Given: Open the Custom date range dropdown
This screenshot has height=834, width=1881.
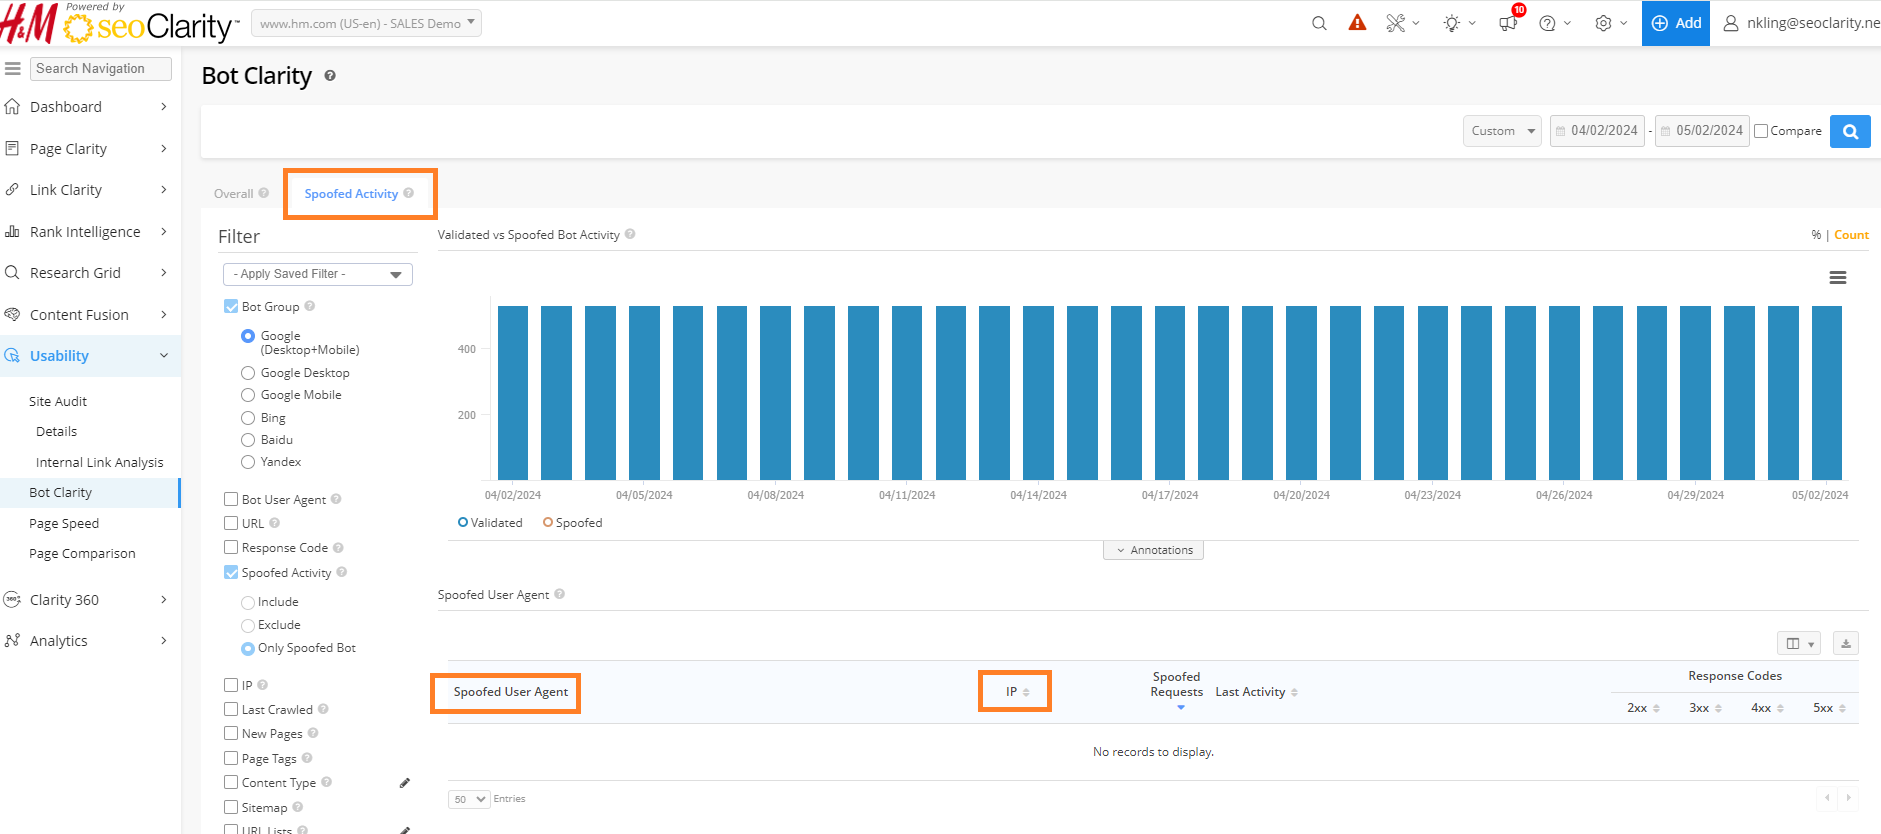Looking at the screenshot, I should [1501, 131].
